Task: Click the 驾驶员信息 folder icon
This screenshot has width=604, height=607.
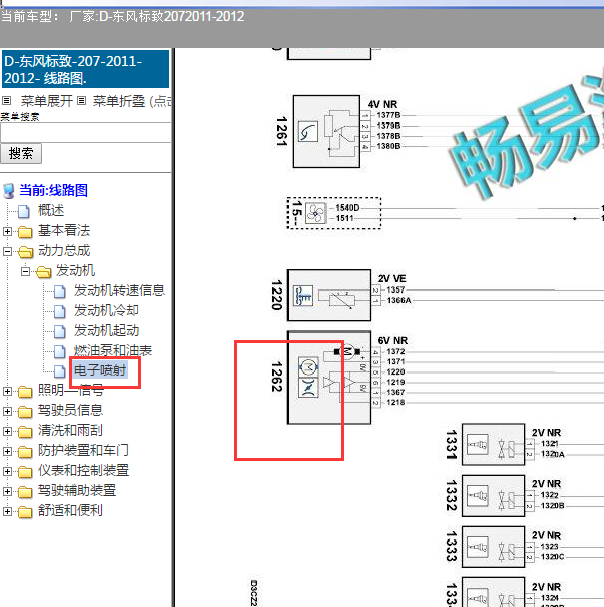Action: pyautogui.click(x=25, y=412)
